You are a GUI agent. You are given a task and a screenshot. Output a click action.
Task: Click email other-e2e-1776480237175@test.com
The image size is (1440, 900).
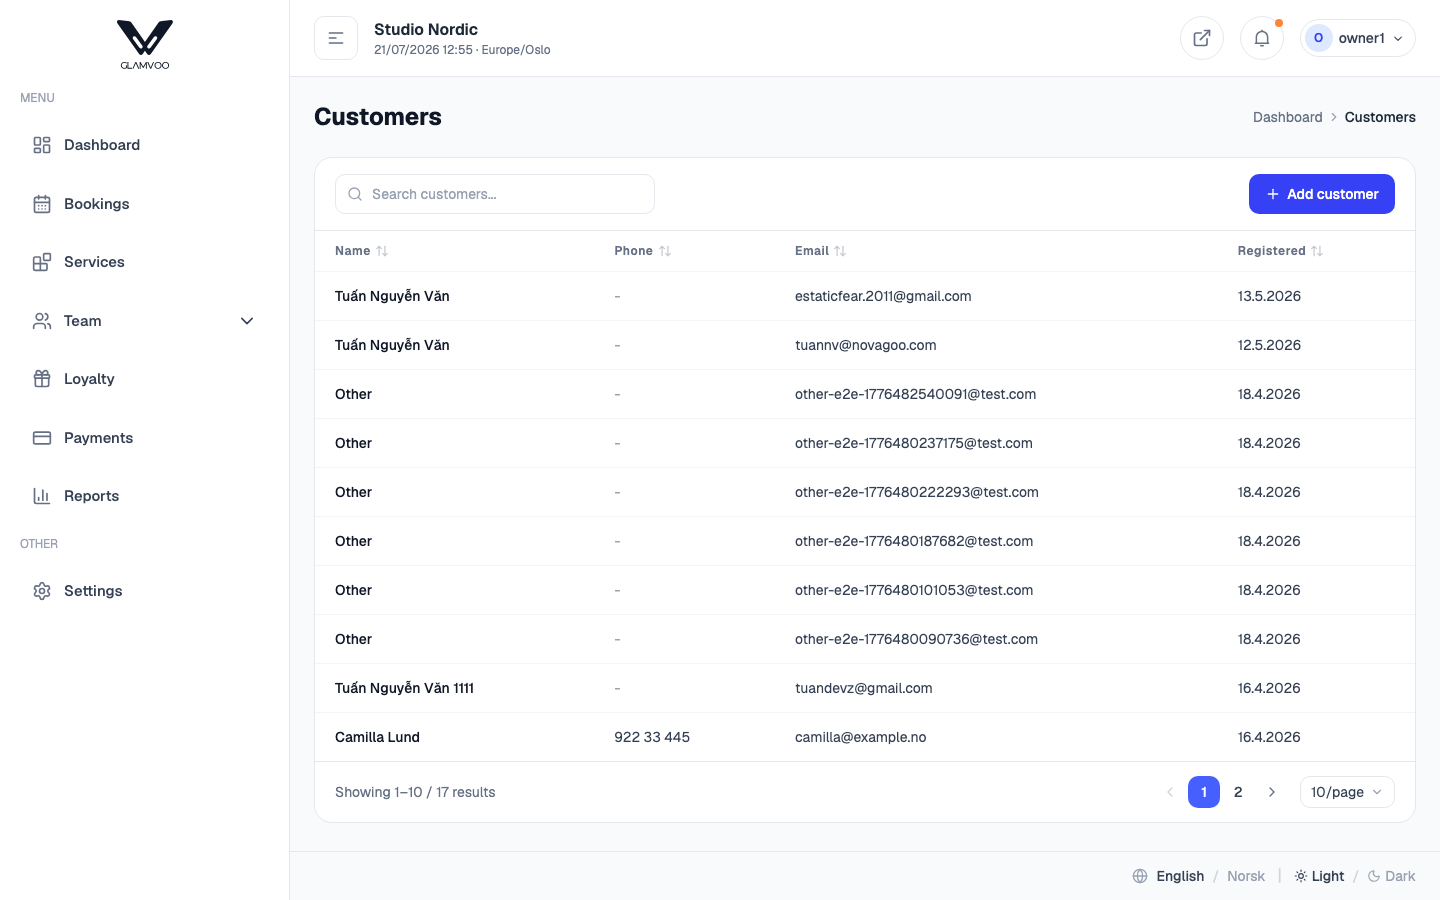(x=914, y=443)
